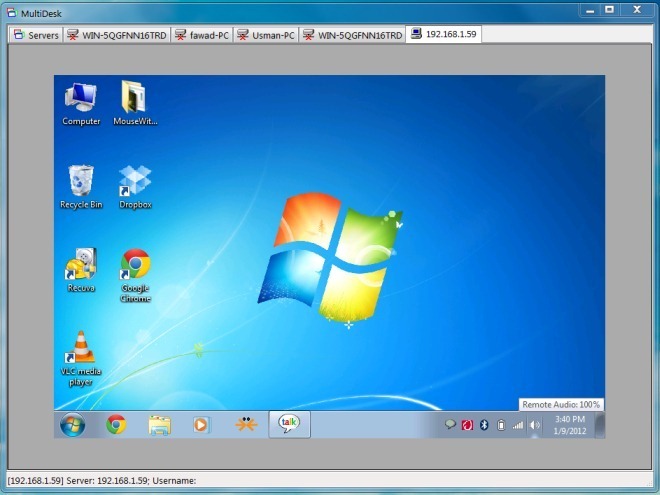Click the orange insect-shaped taskbar icon
Viewport: 660px width, 495px height.
(246, 424)
